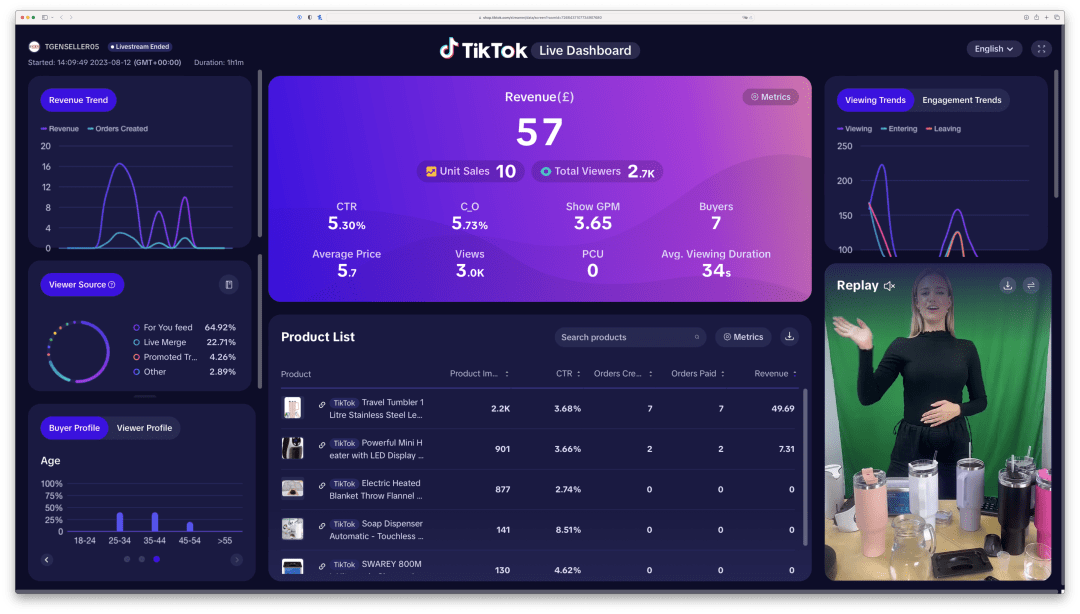Select the Revenue Trend tab
This screenshot has width=1080, height=614.
pos(79,100)
